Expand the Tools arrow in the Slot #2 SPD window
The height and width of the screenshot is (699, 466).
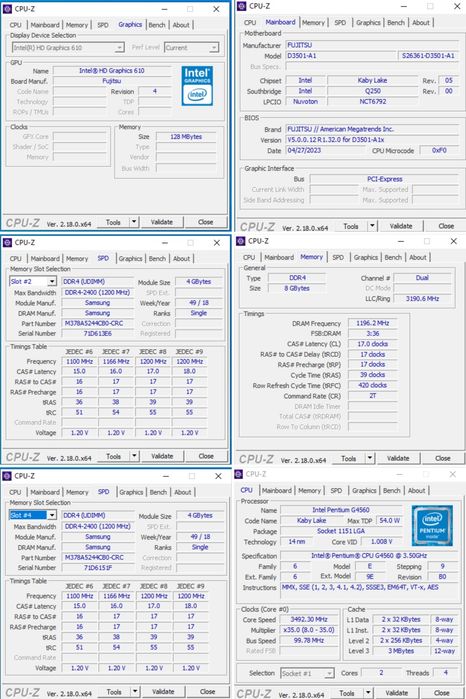pyautogui.click(x=134, y=456)
